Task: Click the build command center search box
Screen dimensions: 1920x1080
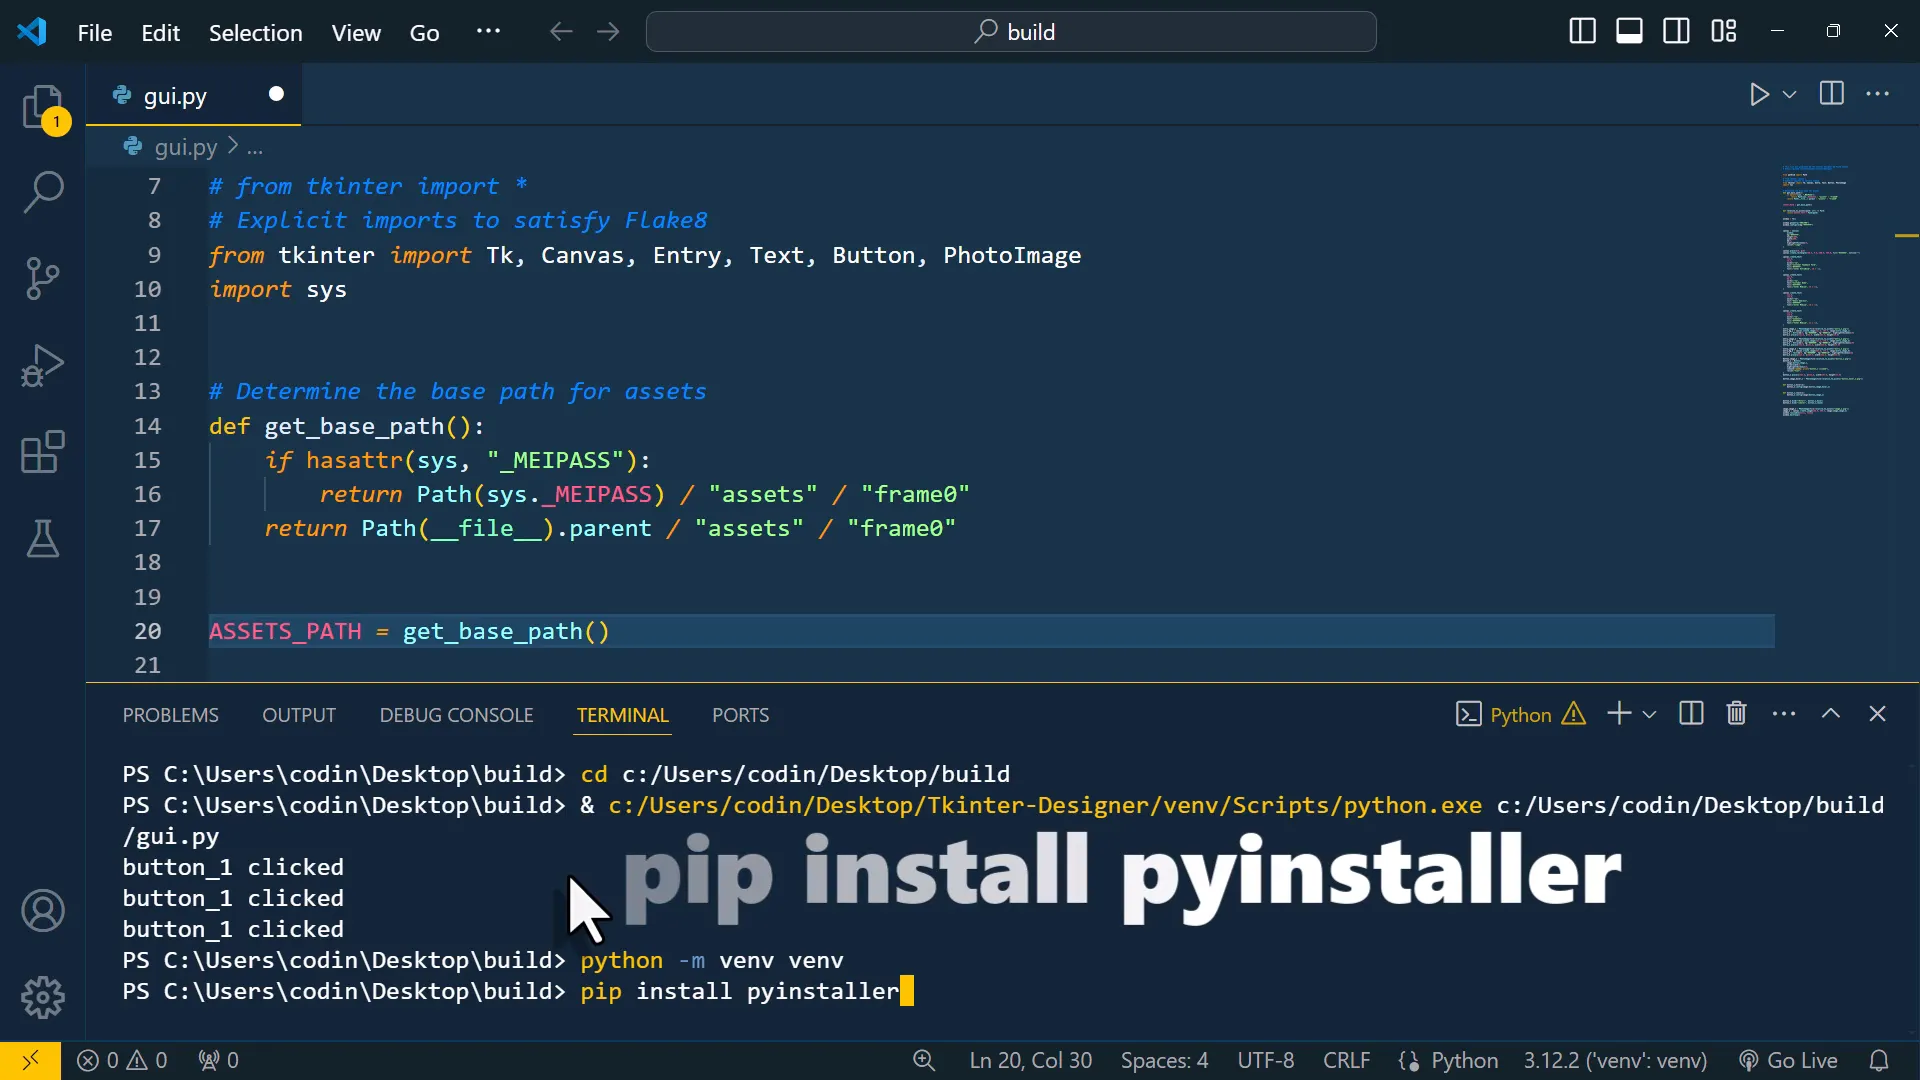Action: (x=1010, y=31)
